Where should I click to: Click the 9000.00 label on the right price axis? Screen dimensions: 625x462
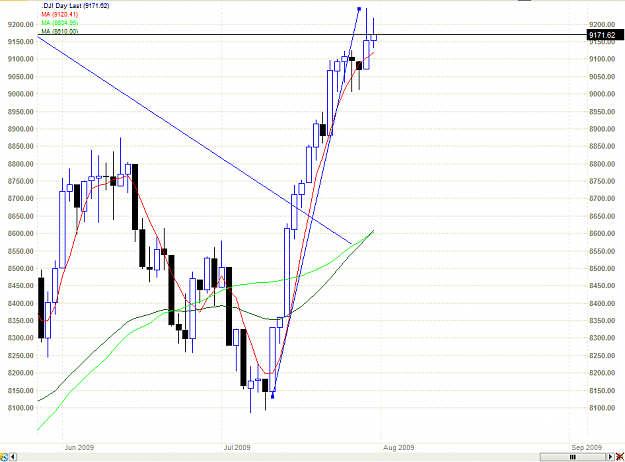point(602,94)
